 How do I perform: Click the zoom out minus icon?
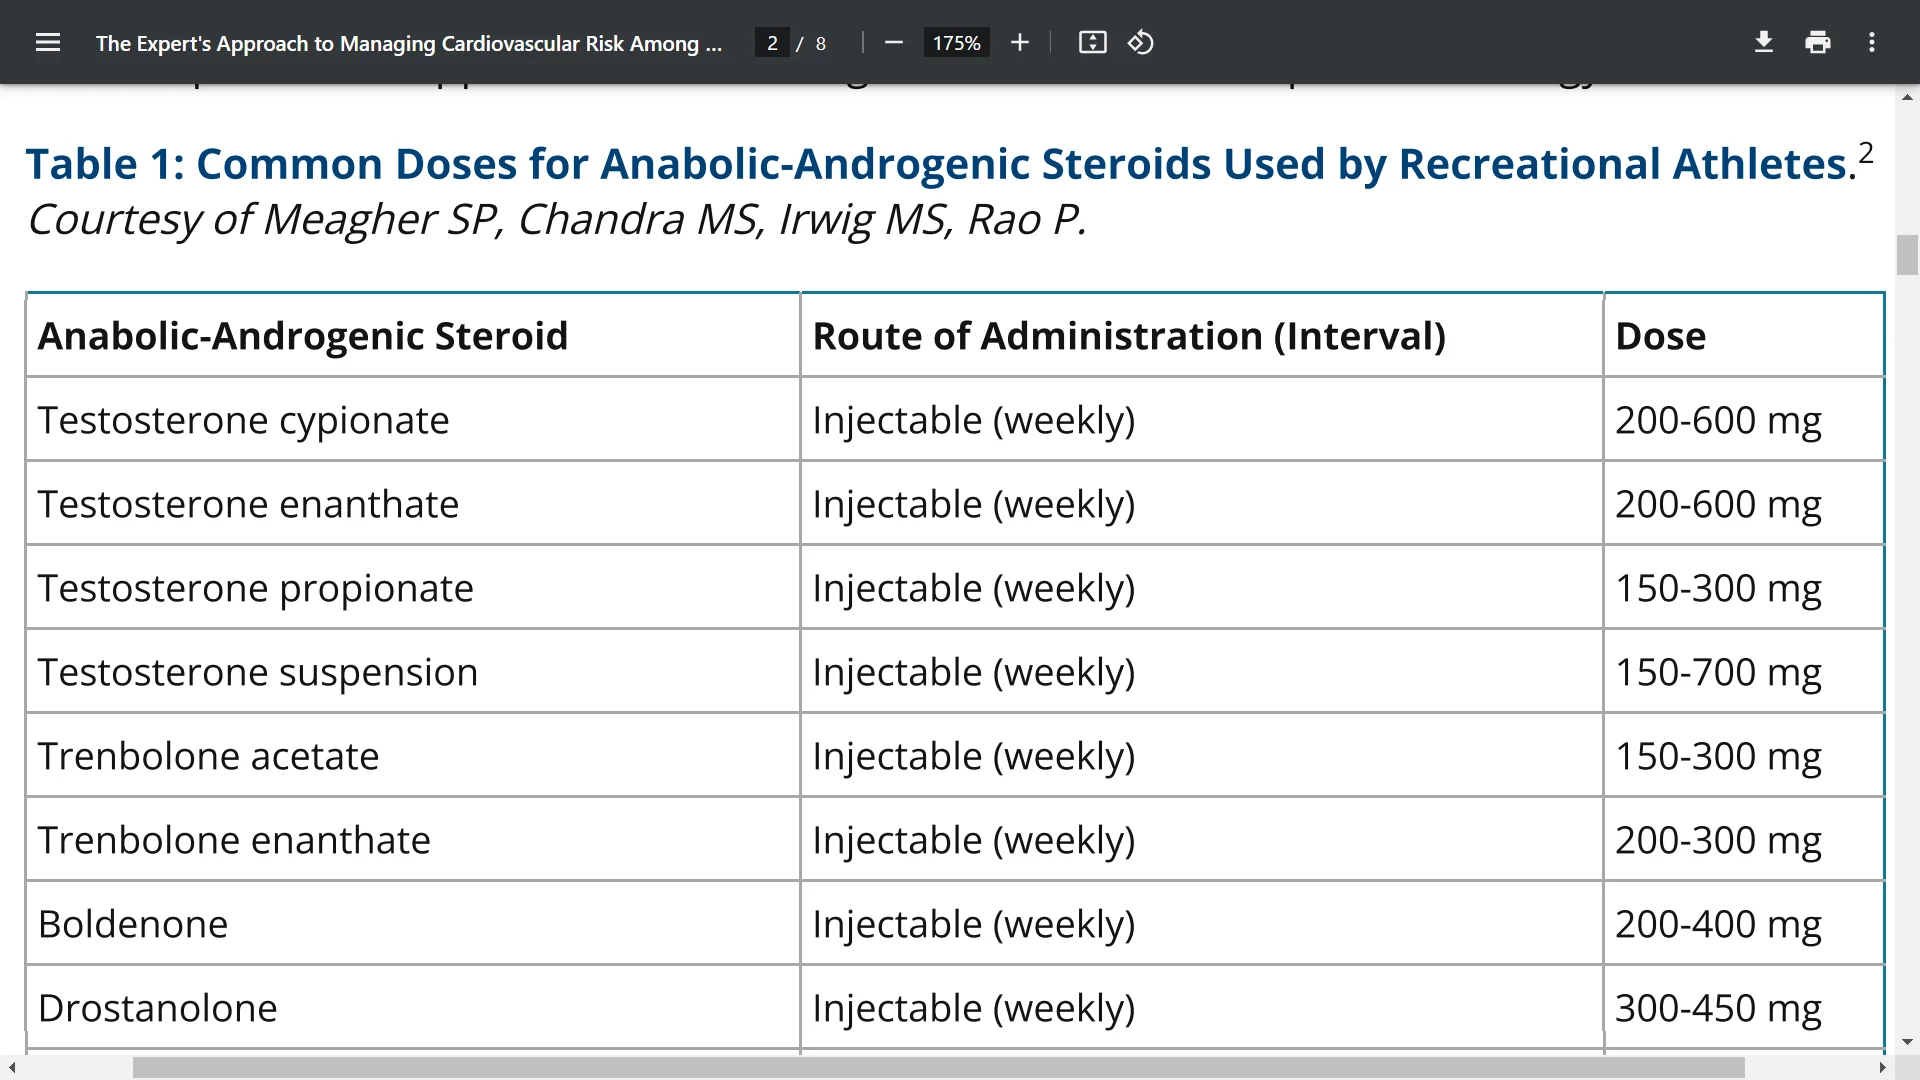point(894,43)
